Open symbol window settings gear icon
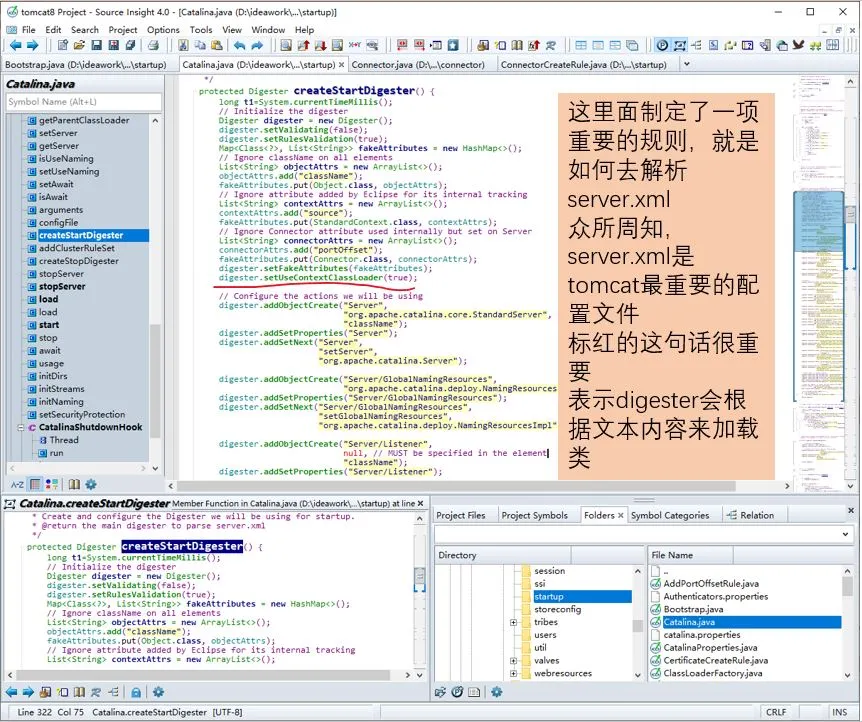Viewport: 862px width, 722px height. 91,484
